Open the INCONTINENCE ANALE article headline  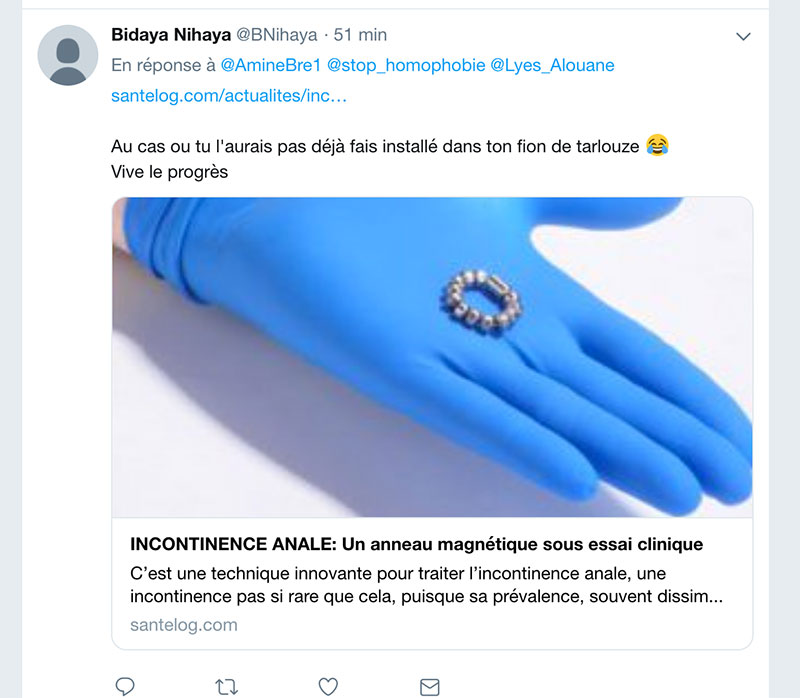click(x=416, y=545)
